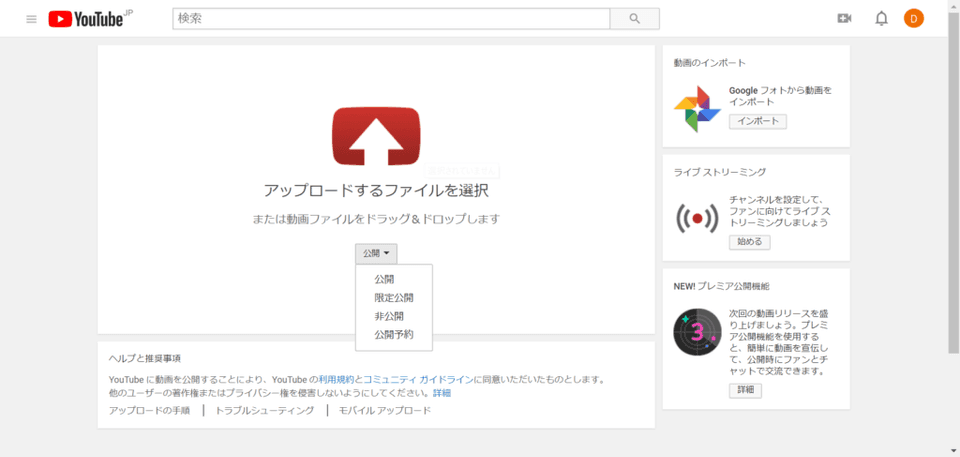Collapse the 公開 privacy dropdown
This screenshot has height=457, width=960.
[376, 254]
